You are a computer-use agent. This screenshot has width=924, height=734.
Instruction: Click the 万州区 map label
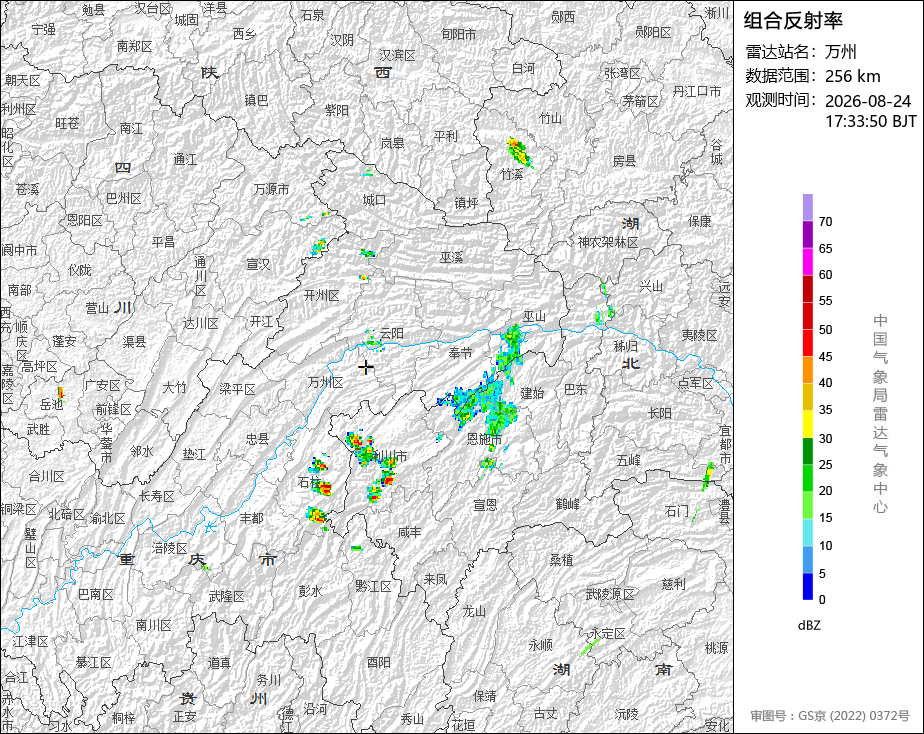tap(325, 382)
